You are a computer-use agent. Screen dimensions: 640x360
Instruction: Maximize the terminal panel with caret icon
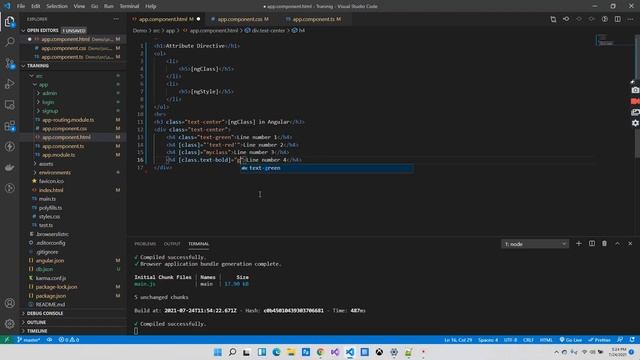[617, 244]
